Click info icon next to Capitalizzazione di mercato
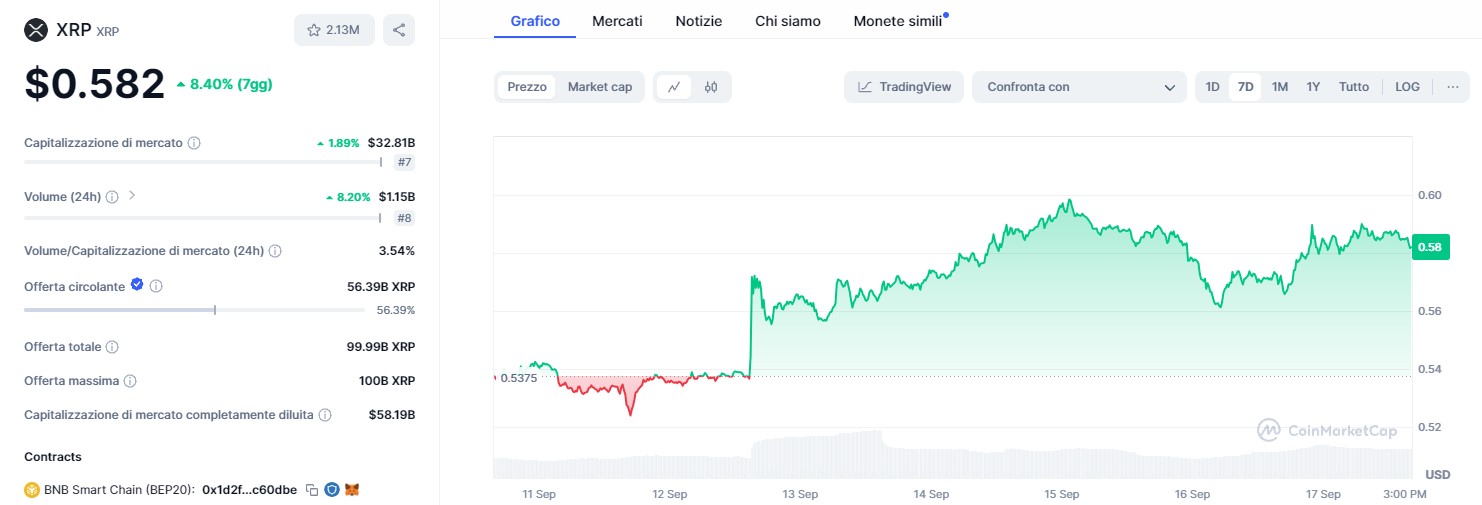The height and width of the screenshot is (505, 1482). pos(194,143)
